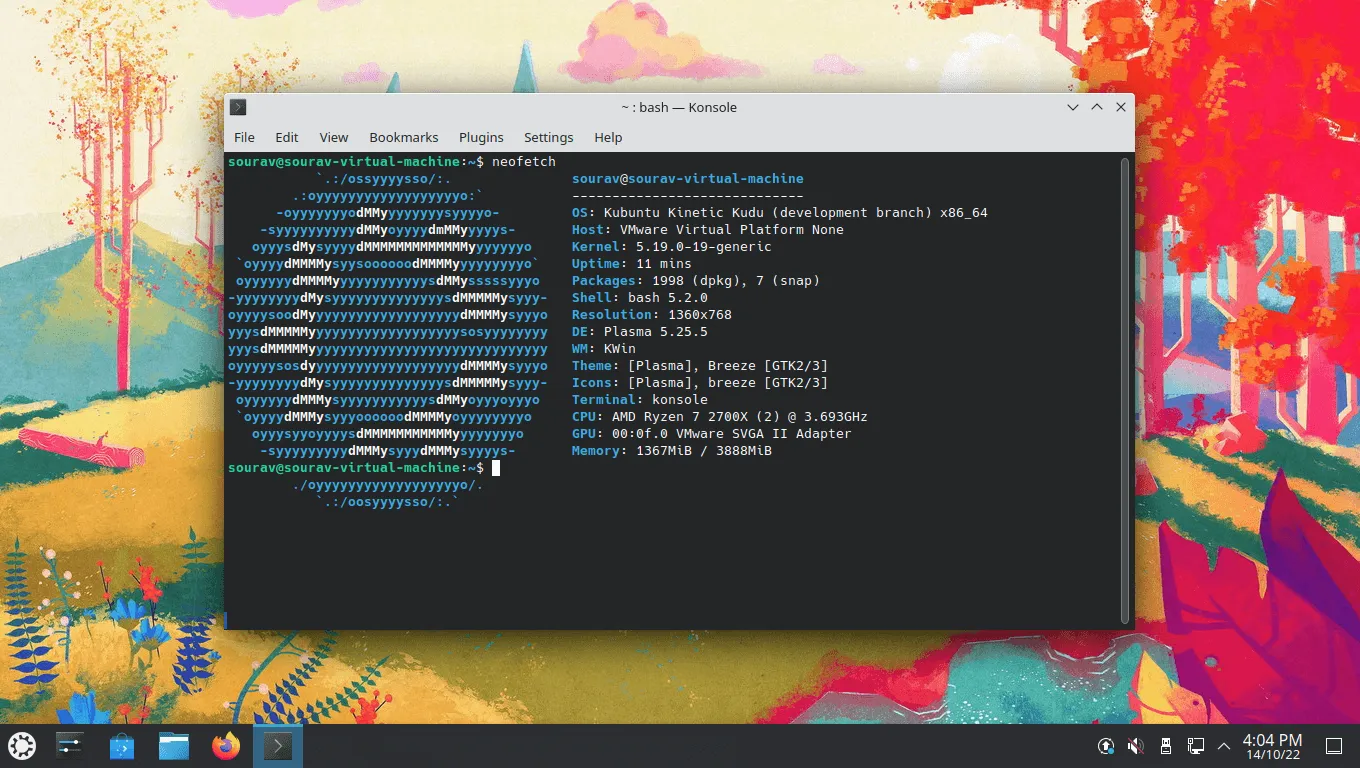Open the Discover software center

[x=121, y=745]
